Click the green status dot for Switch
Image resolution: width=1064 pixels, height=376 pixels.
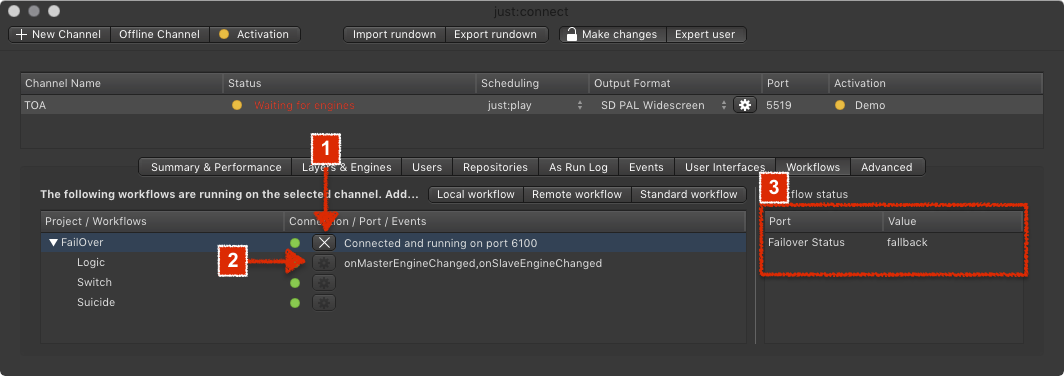click(x=294, y=282)
